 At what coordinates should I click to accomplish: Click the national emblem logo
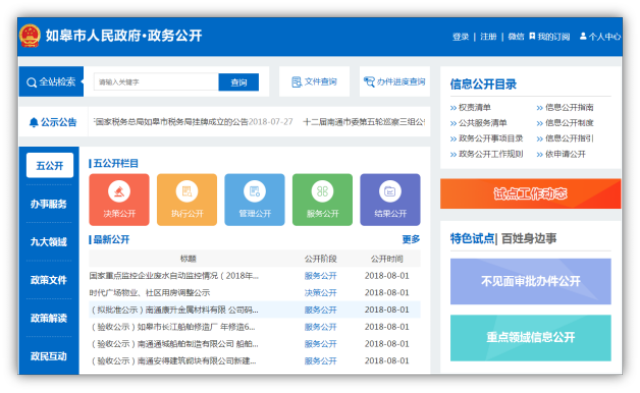(x=30, y=36)
